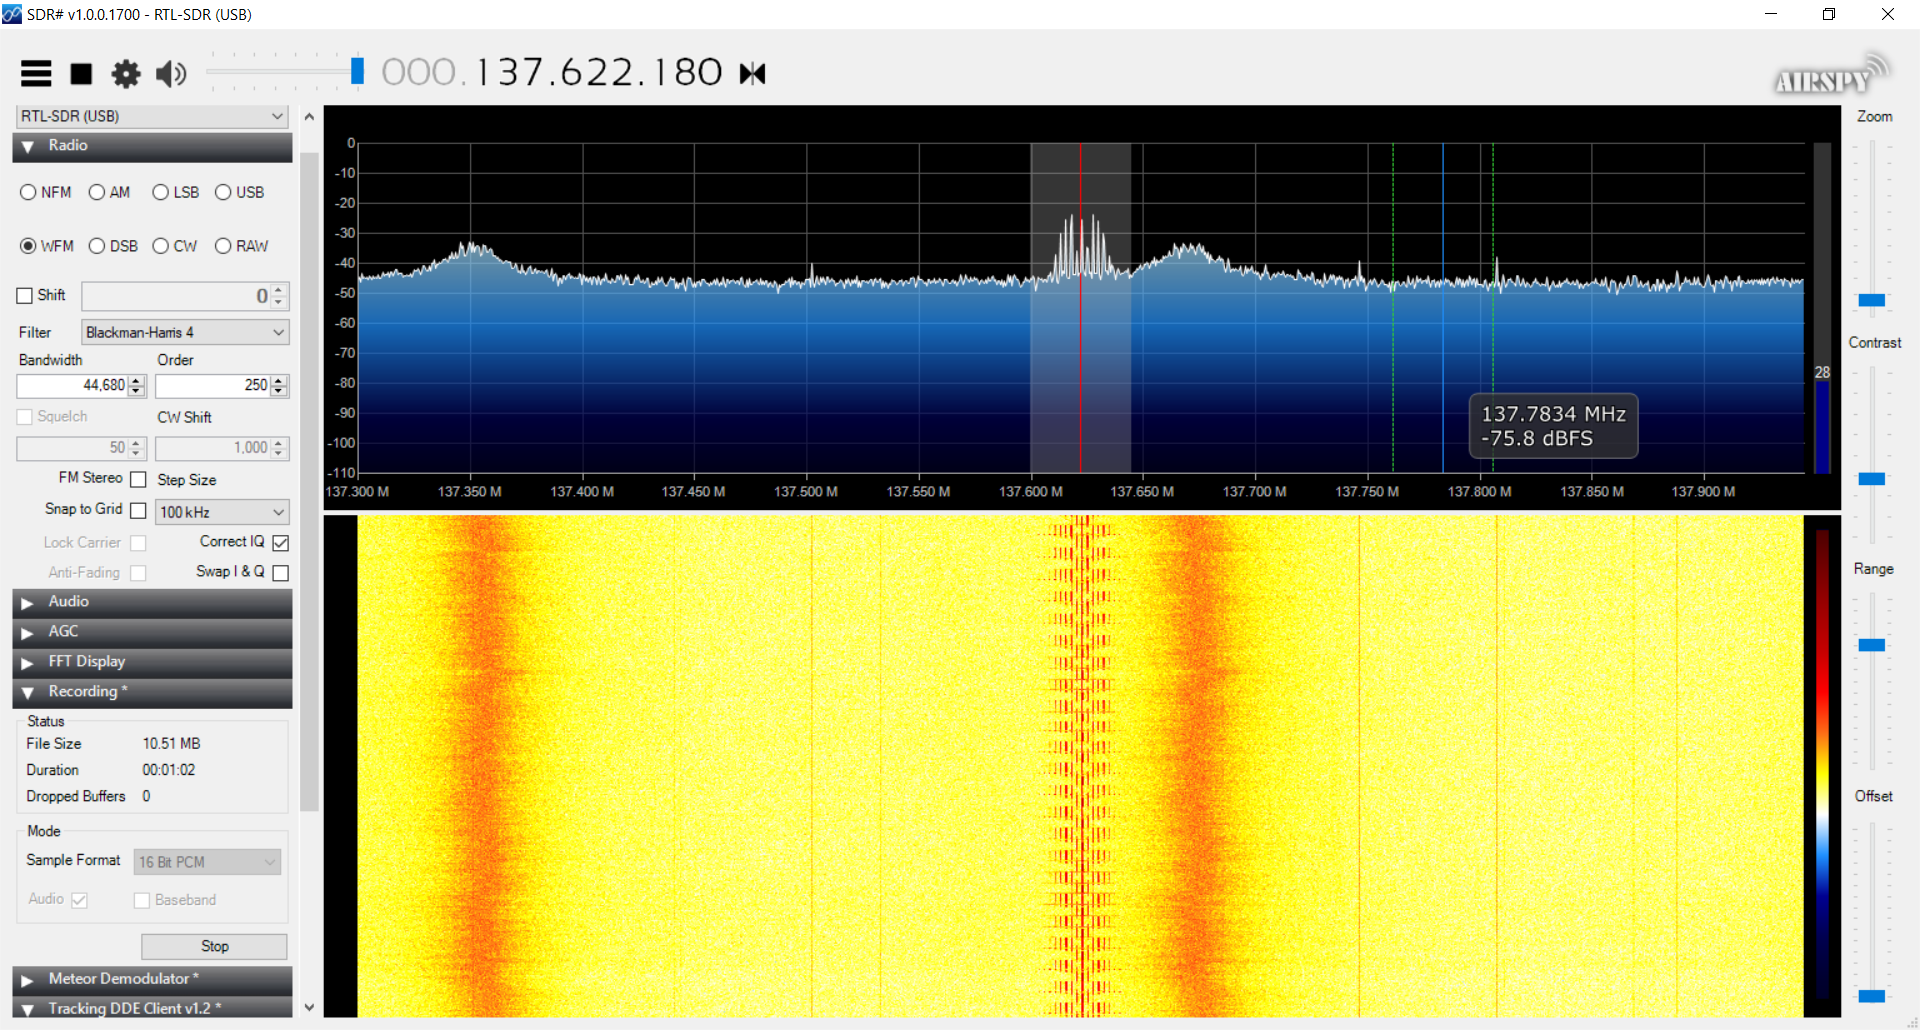Adjust the Zoom slider handle
1920x1030 pixels.
pyautogui.click(x=1871, y=300)
